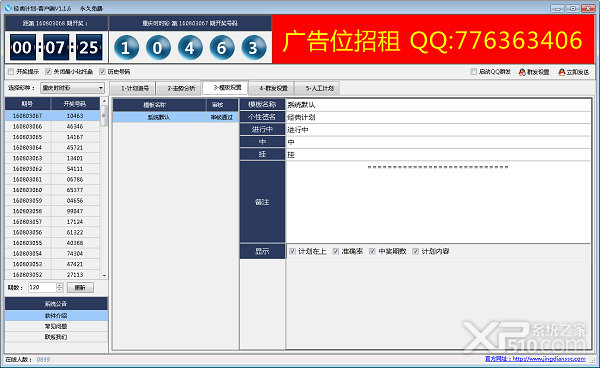600x368 pixels.
Task: Select history row 160603061
Action: click(x=52, y=179)
